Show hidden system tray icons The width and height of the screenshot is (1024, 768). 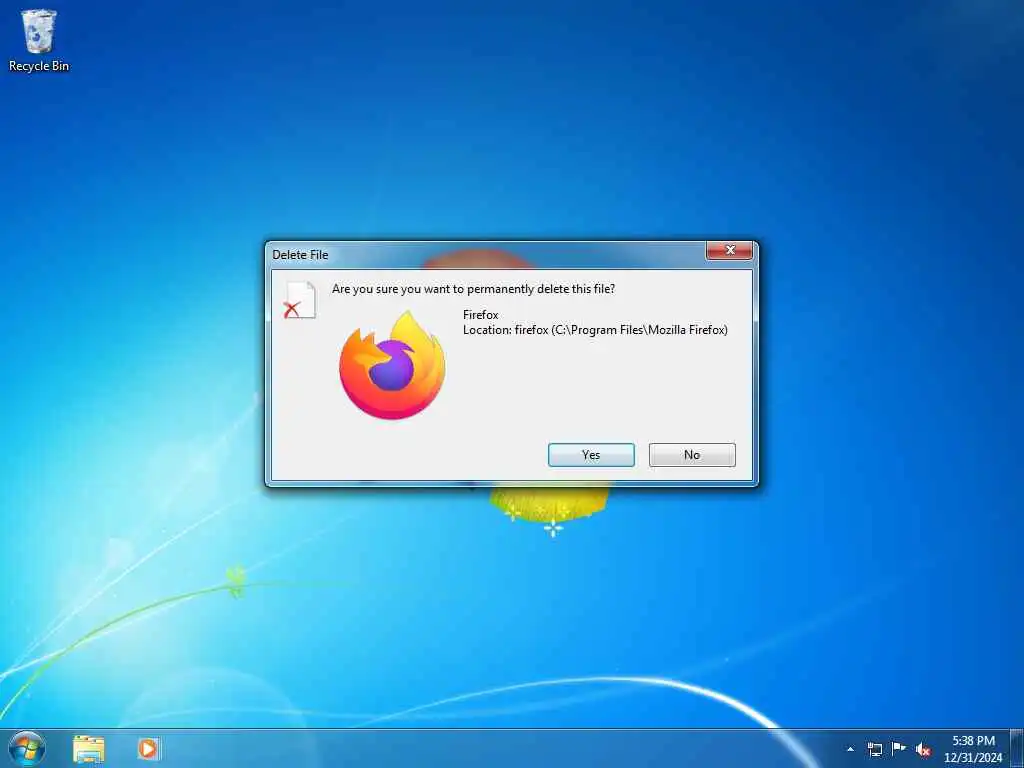coord(850,750)
